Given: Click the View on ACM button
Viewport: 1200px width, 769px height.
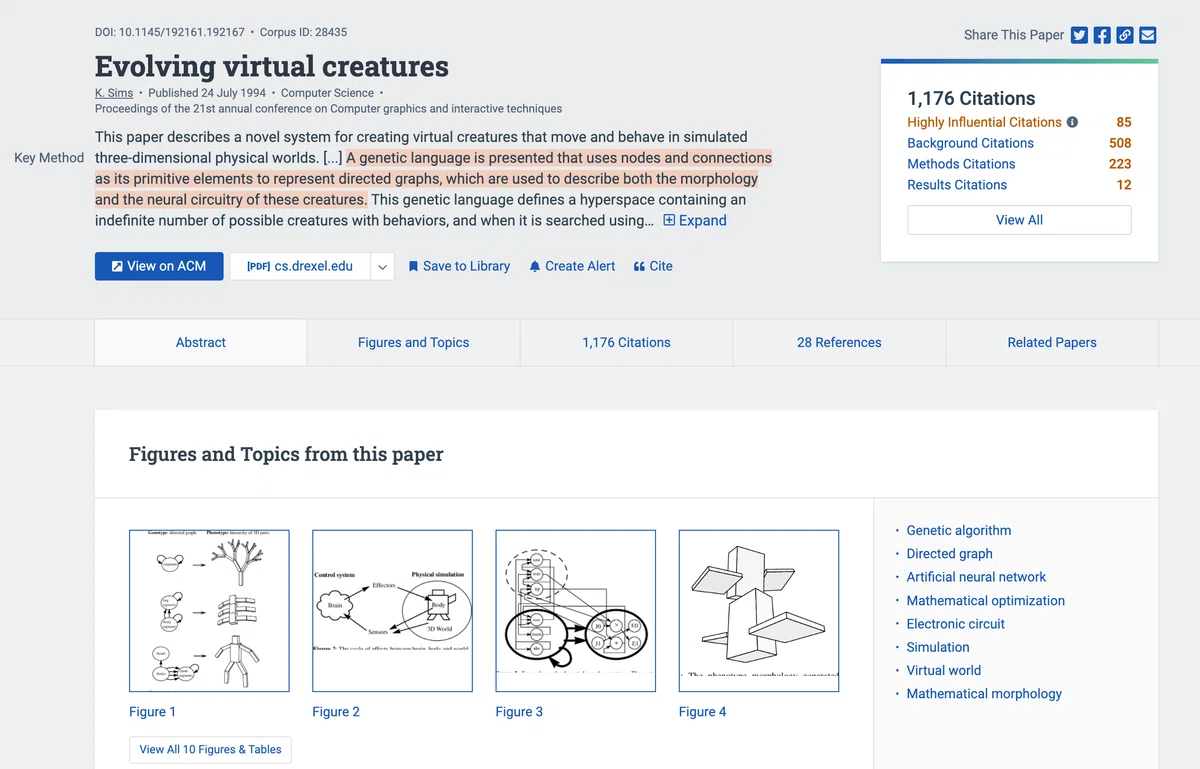Looking at the screenshot, I should 159,266.
